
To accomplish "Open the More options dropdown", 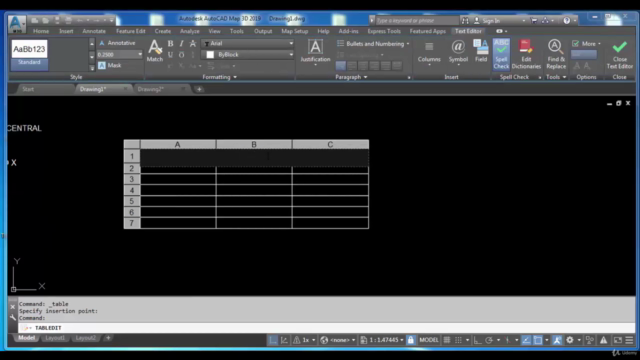I will click(586, 44).
